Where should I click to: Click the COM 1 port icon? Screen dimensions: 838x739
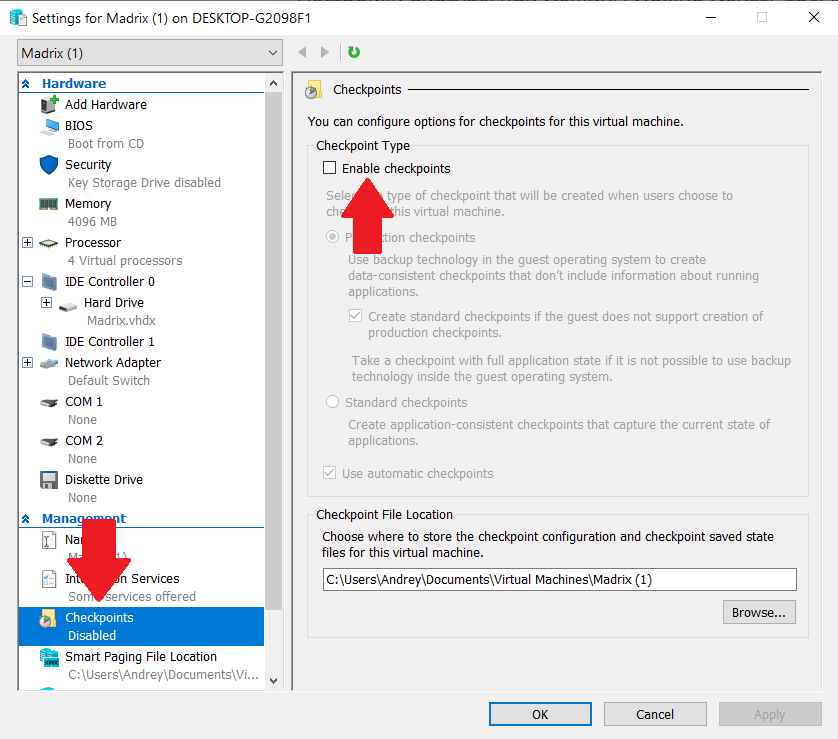click(x=49, y=403)
